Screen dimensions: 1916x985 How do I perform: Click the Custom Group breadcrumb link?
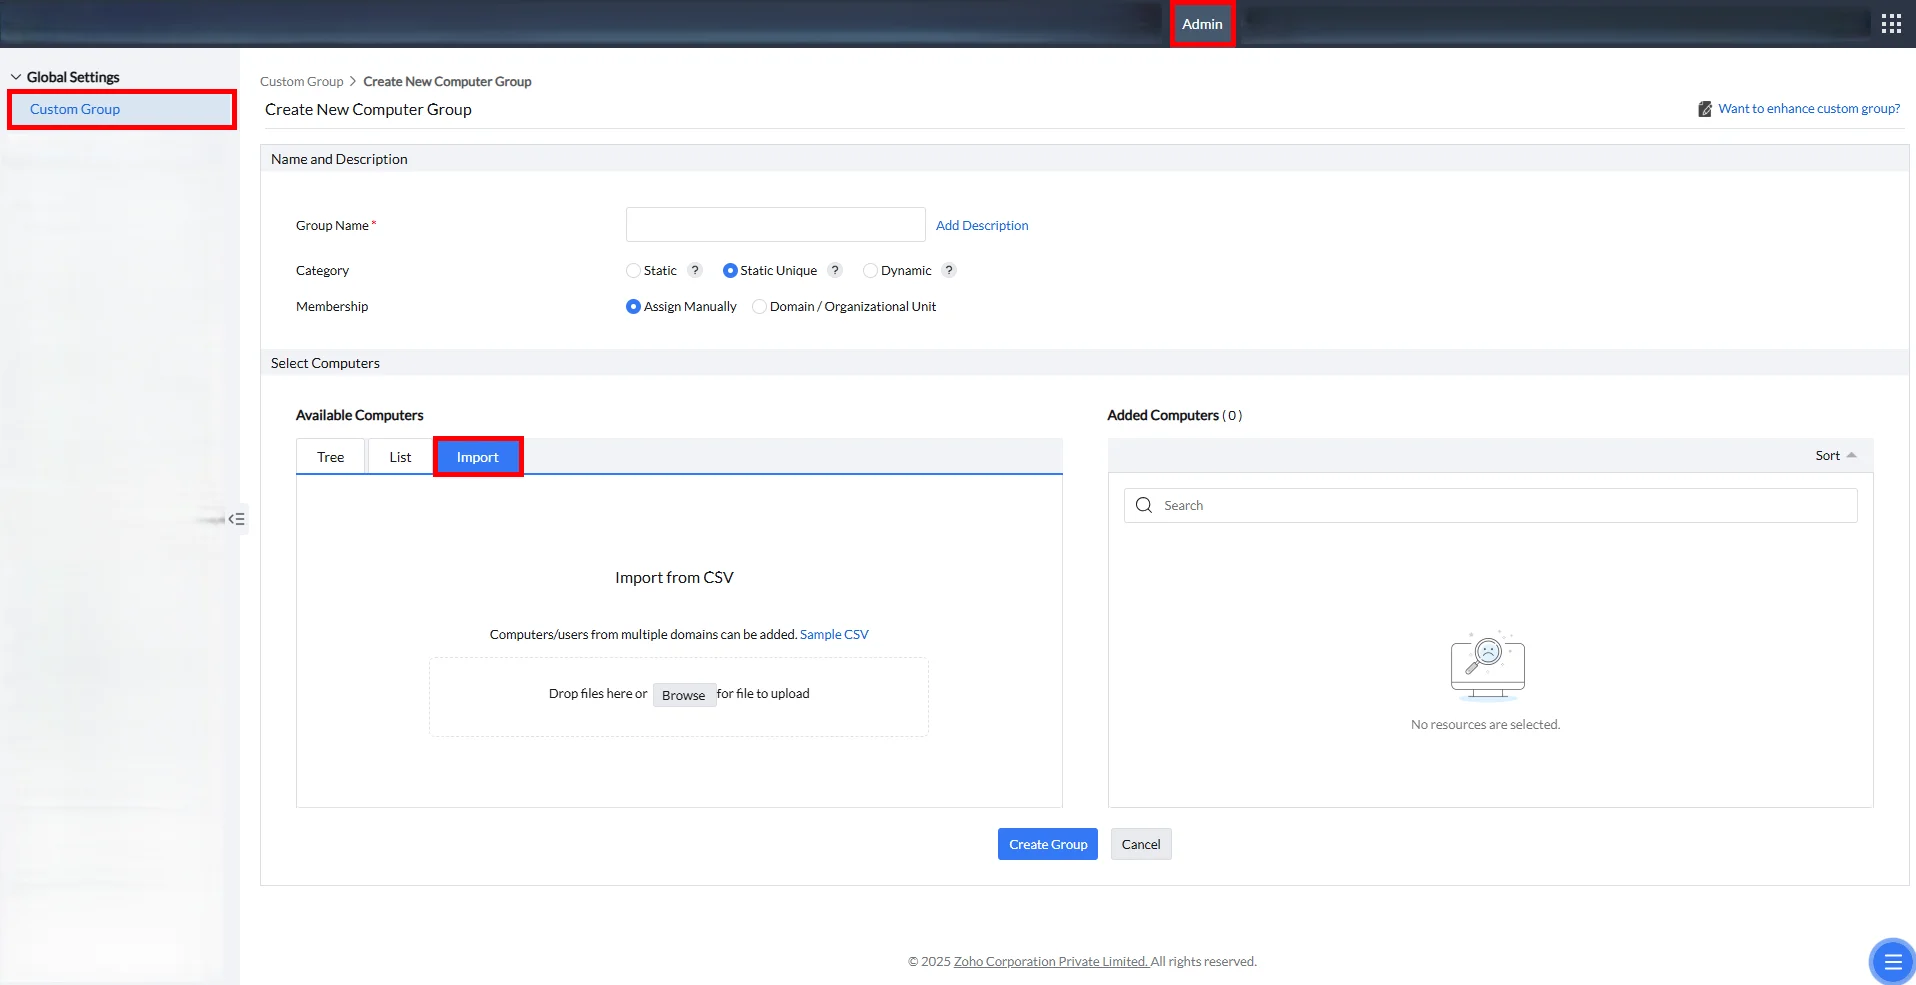pyautogui.click(x=301, y=81)
